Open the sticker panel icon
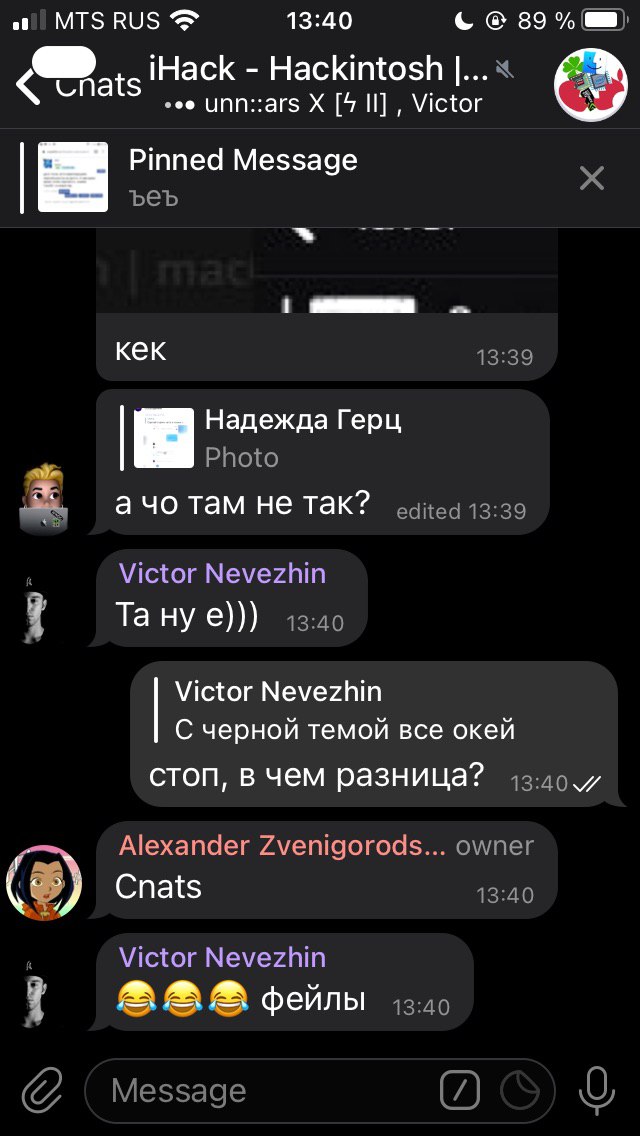 520,1091
